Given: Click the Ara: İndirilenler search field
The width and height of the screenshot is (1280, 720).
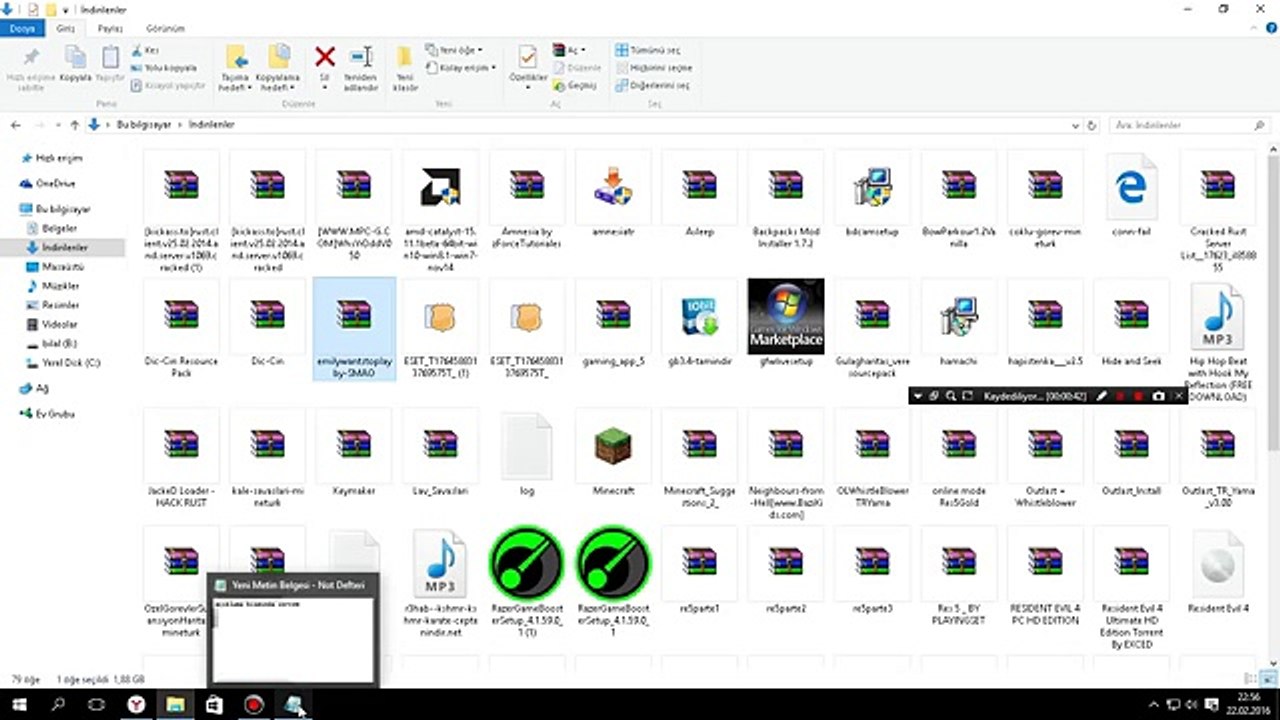Looking at the screenshot, I should (1188, 125).
